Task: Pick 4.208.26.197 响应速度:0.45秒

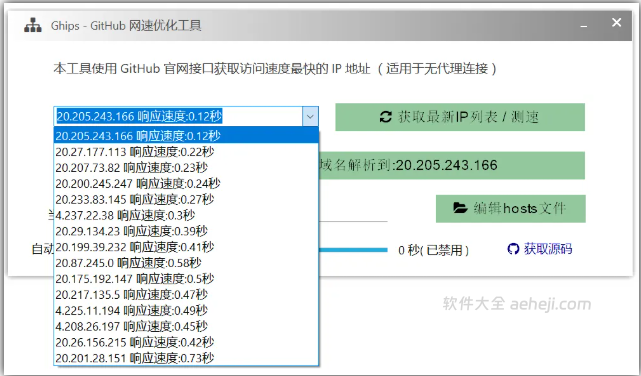Action: (186, 326)
